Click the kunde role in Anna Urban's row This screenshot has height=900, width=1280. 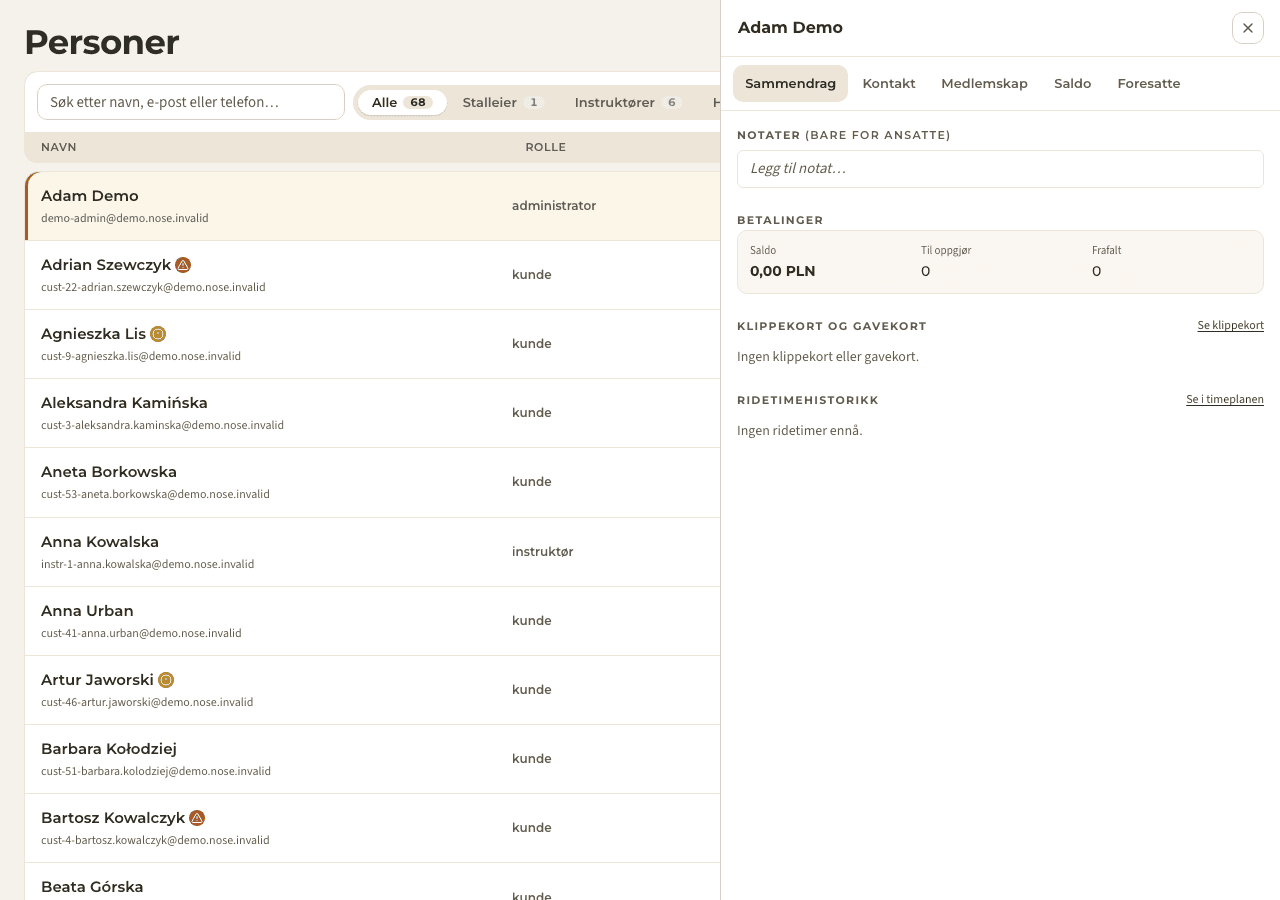532,621
